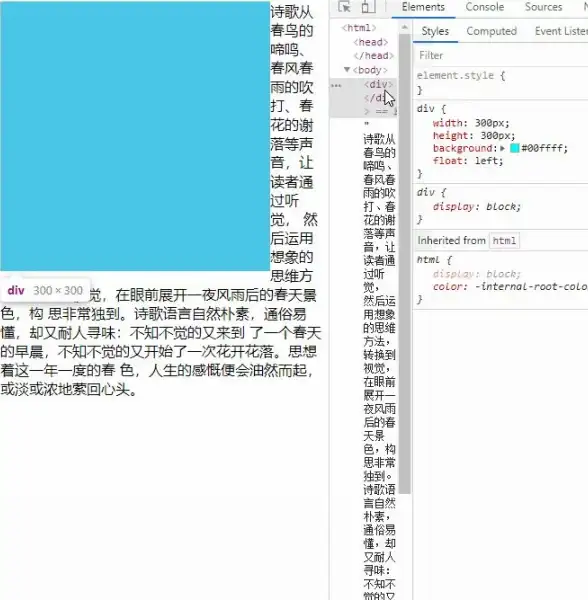This screenshot has width=588, height=600.
Task: Switch to the Sources tab
Action: (x=543, y=7)
